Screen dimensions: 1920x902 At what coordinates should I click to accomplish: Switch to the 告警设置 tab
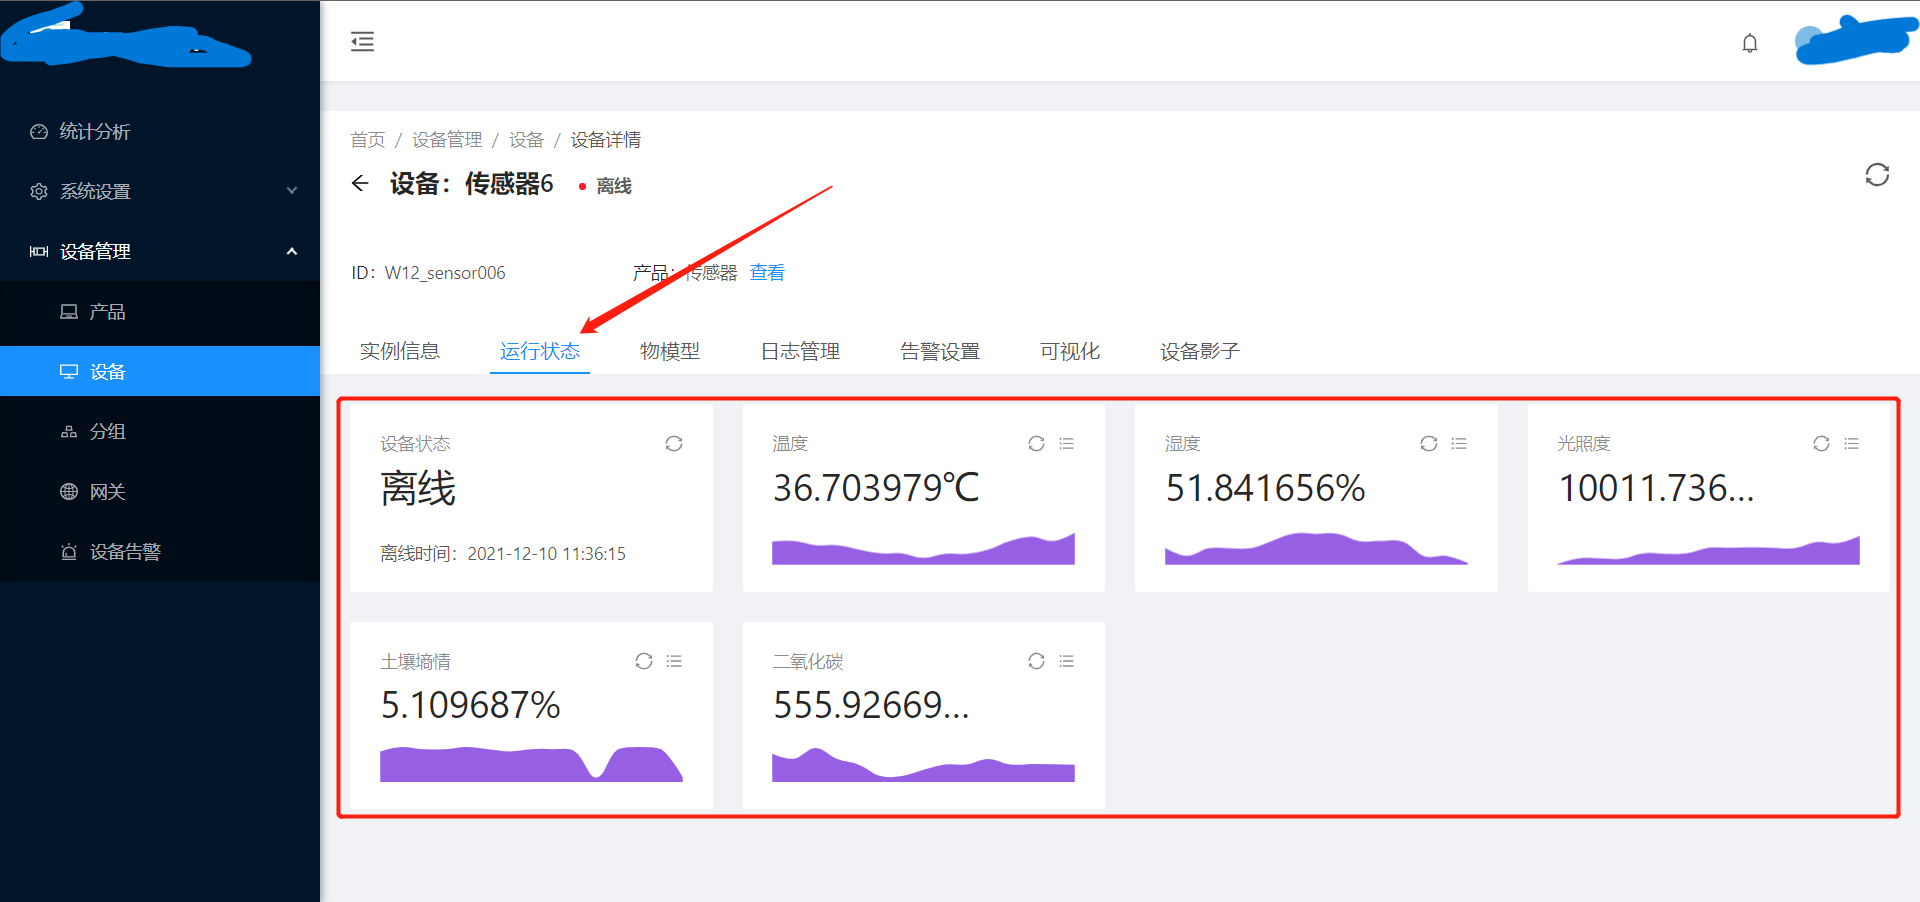[940, 351]
